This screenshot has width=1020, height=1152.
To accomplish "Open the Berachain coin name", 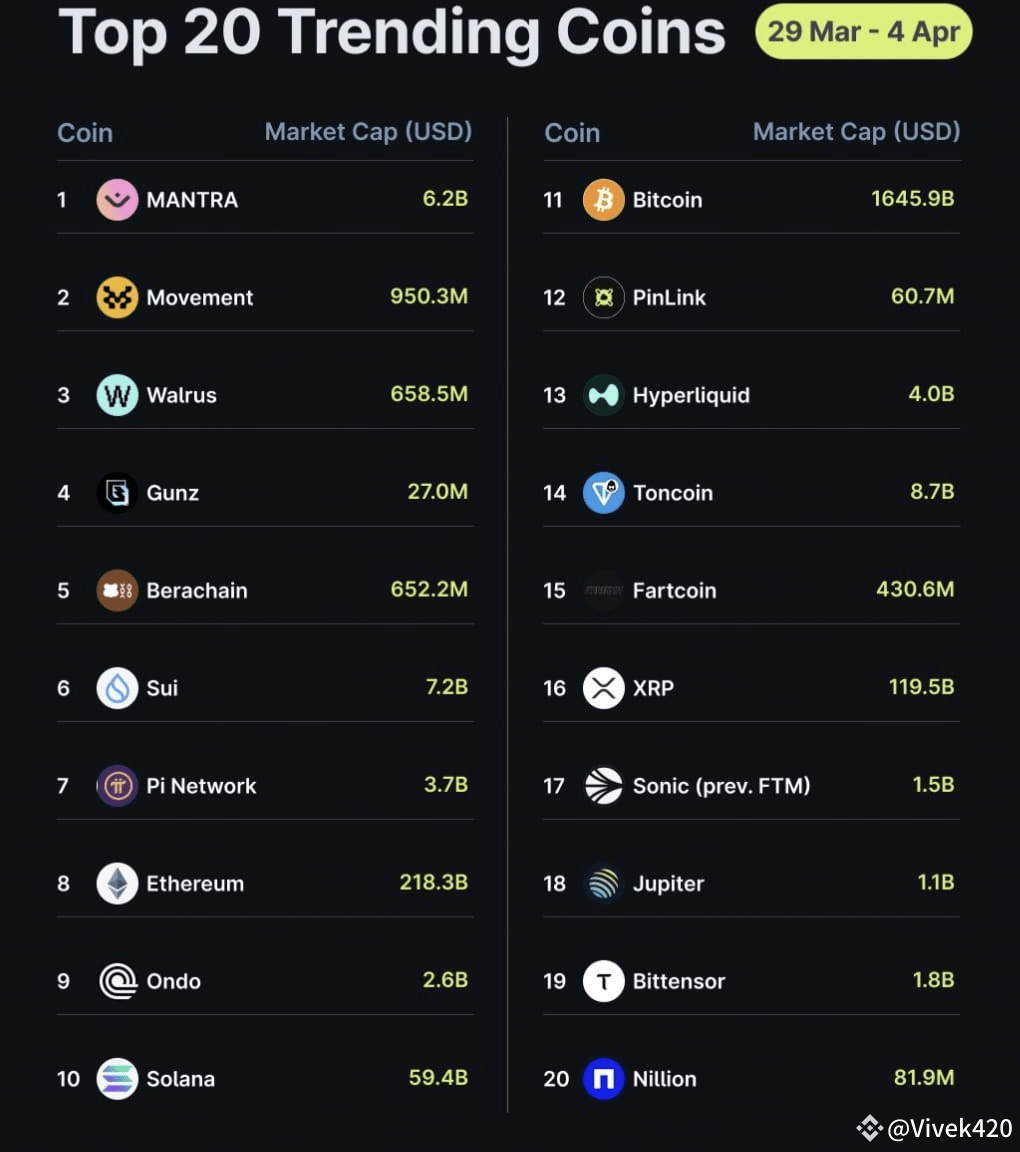I will 197,591.
